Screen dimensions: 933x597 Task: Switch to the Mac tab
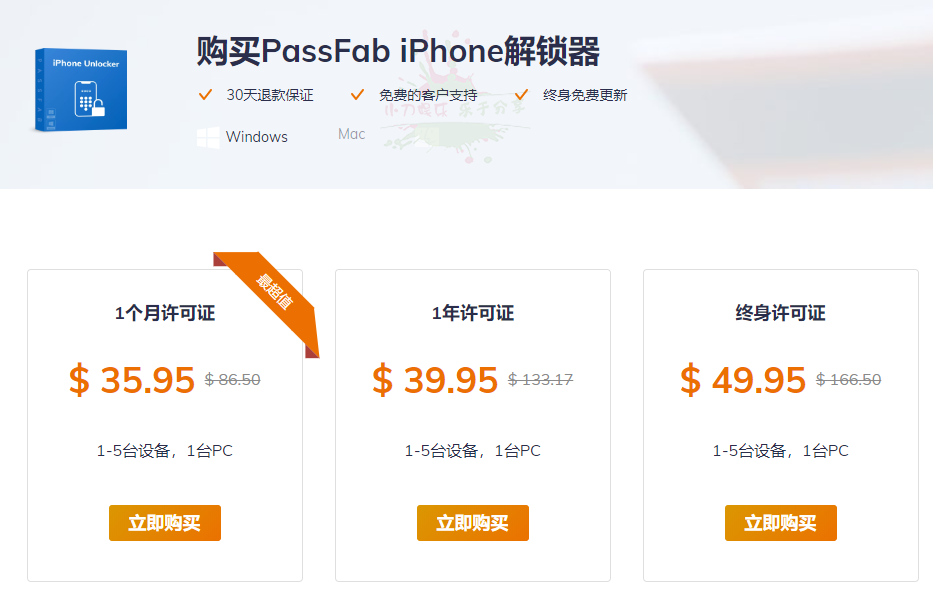[x=352, y=134]
